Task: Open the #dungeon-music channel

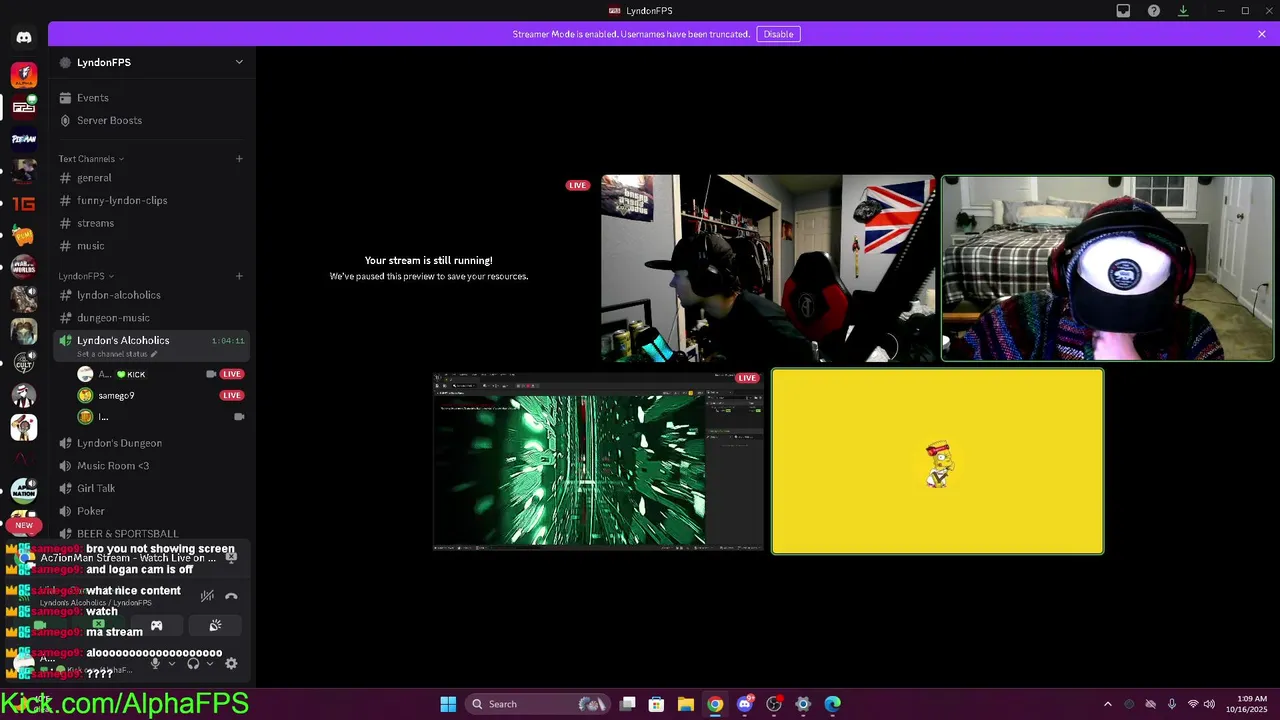Action: coord(151,318)
